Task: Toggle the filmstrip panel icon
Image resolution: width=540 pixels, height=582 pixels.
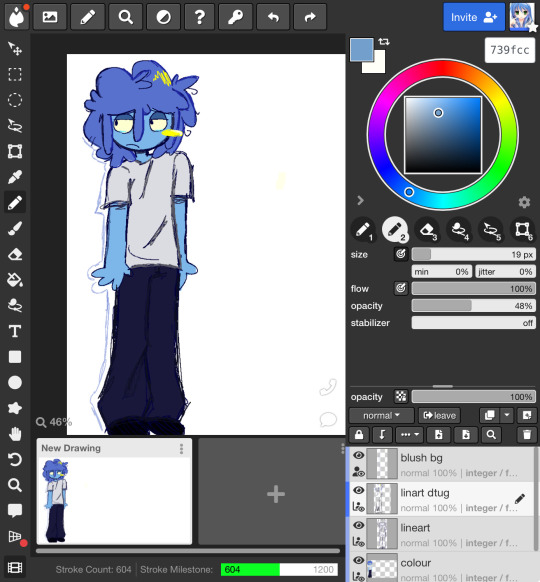Action: pyautogui.click(x=15, y=568)
